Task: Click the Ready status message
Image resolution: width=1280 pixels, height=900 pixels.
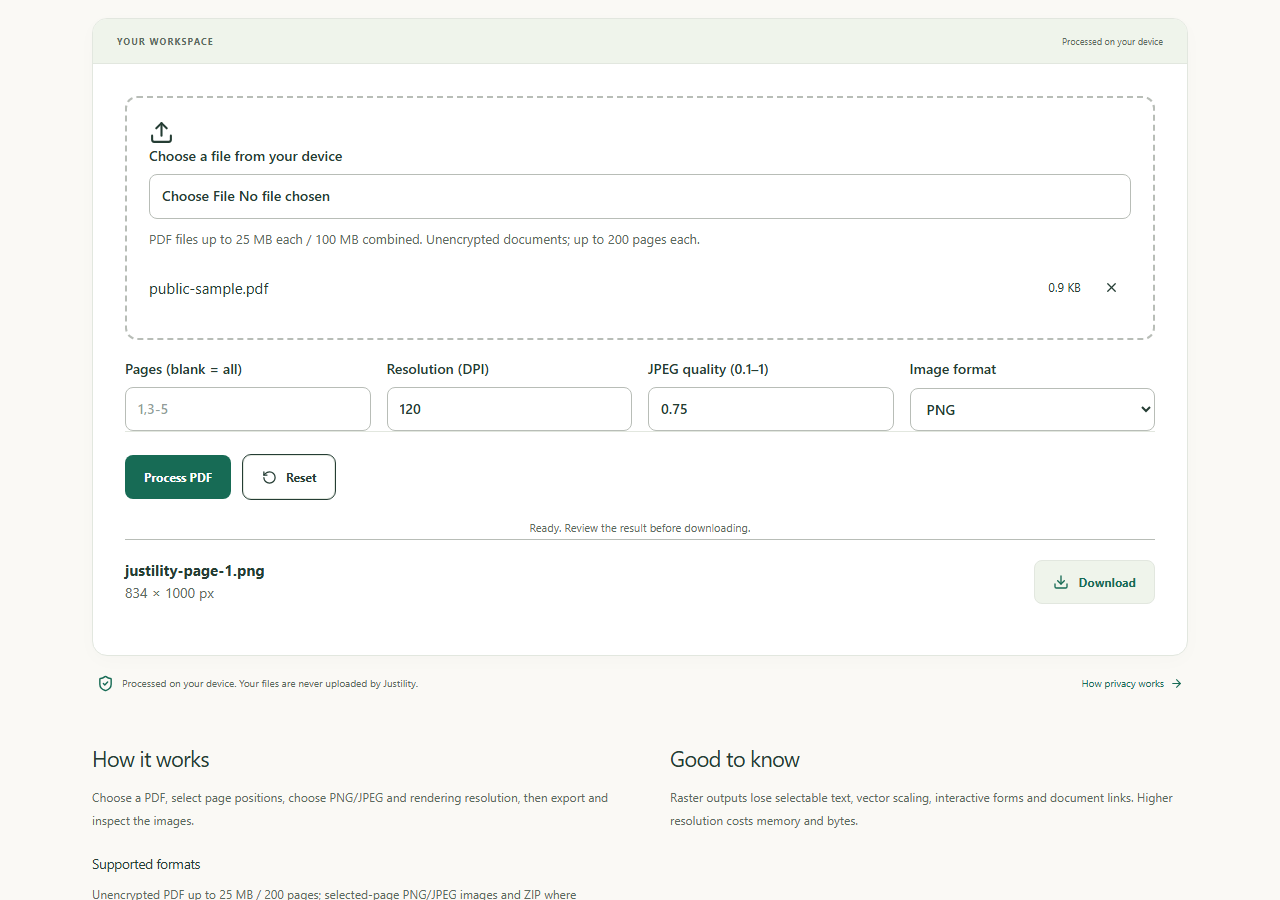Action: [x=640, y=528]
